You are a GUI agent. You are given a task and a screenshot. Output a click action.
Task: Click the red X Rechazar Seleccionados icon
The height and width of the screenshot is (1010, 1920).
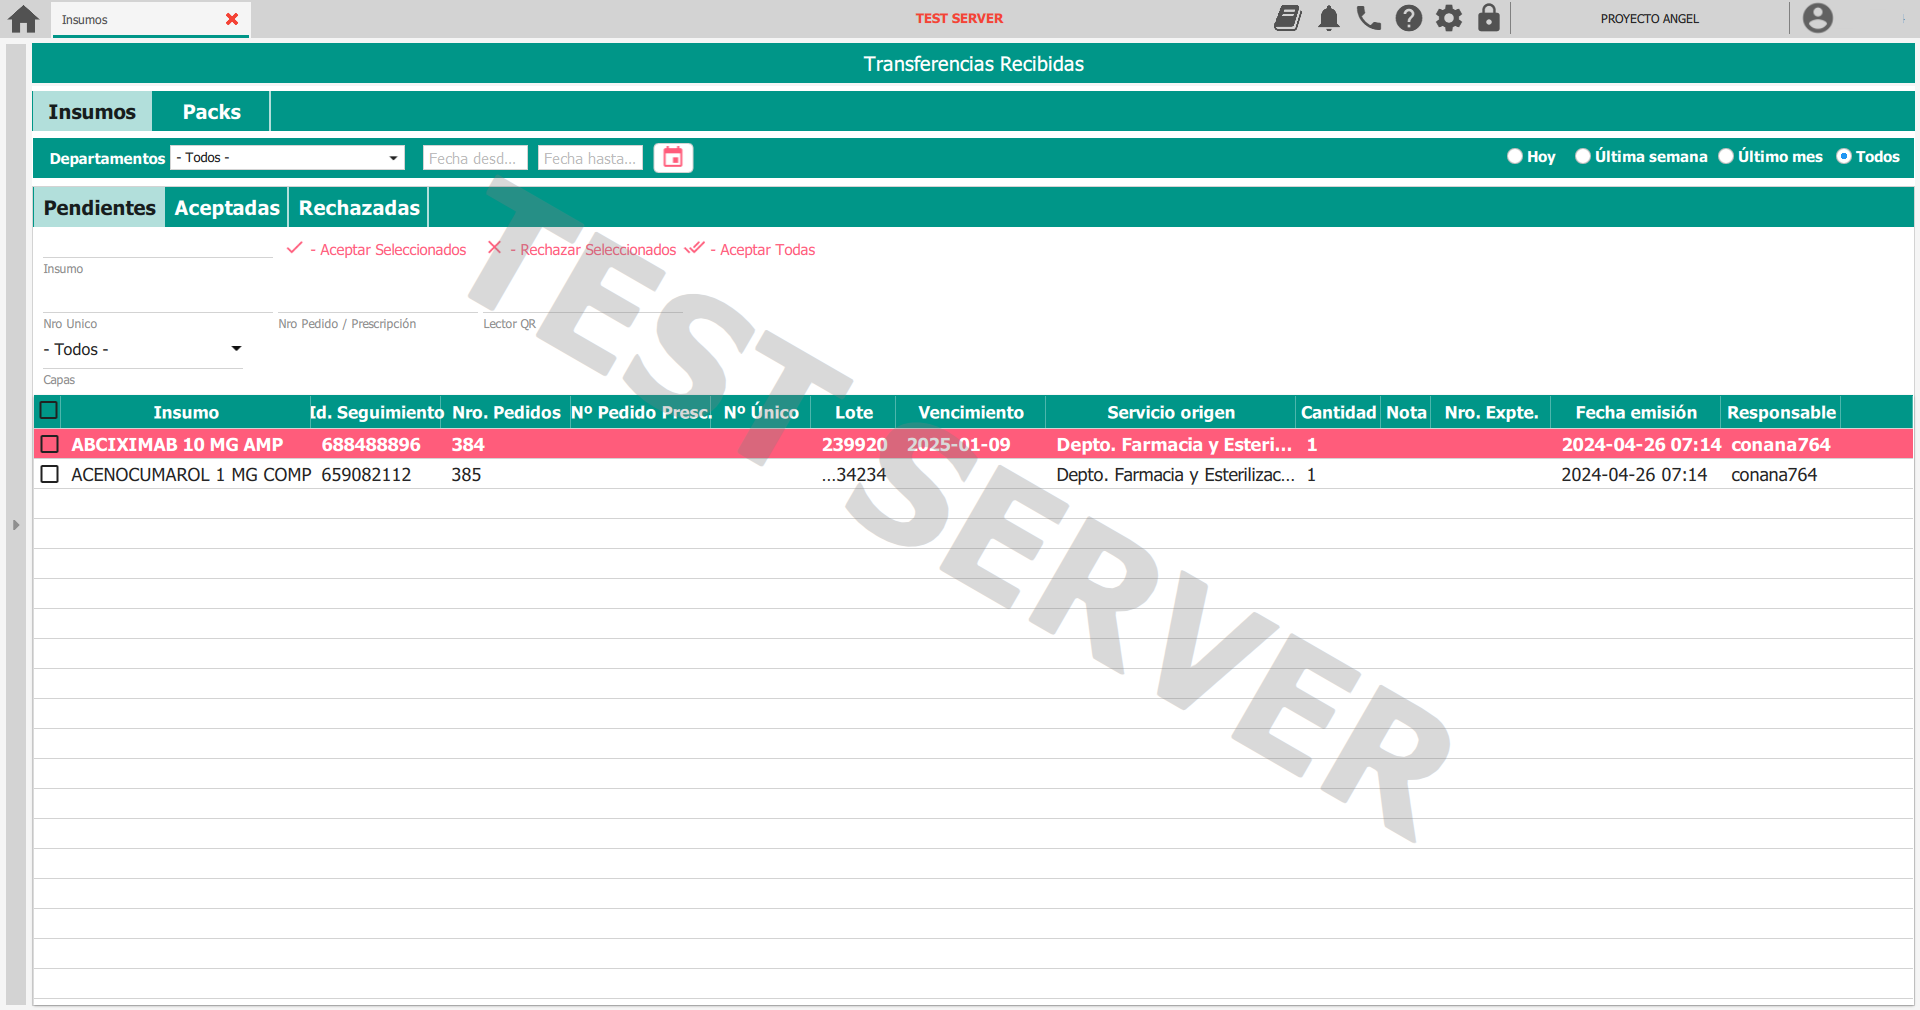coord(494,248)
